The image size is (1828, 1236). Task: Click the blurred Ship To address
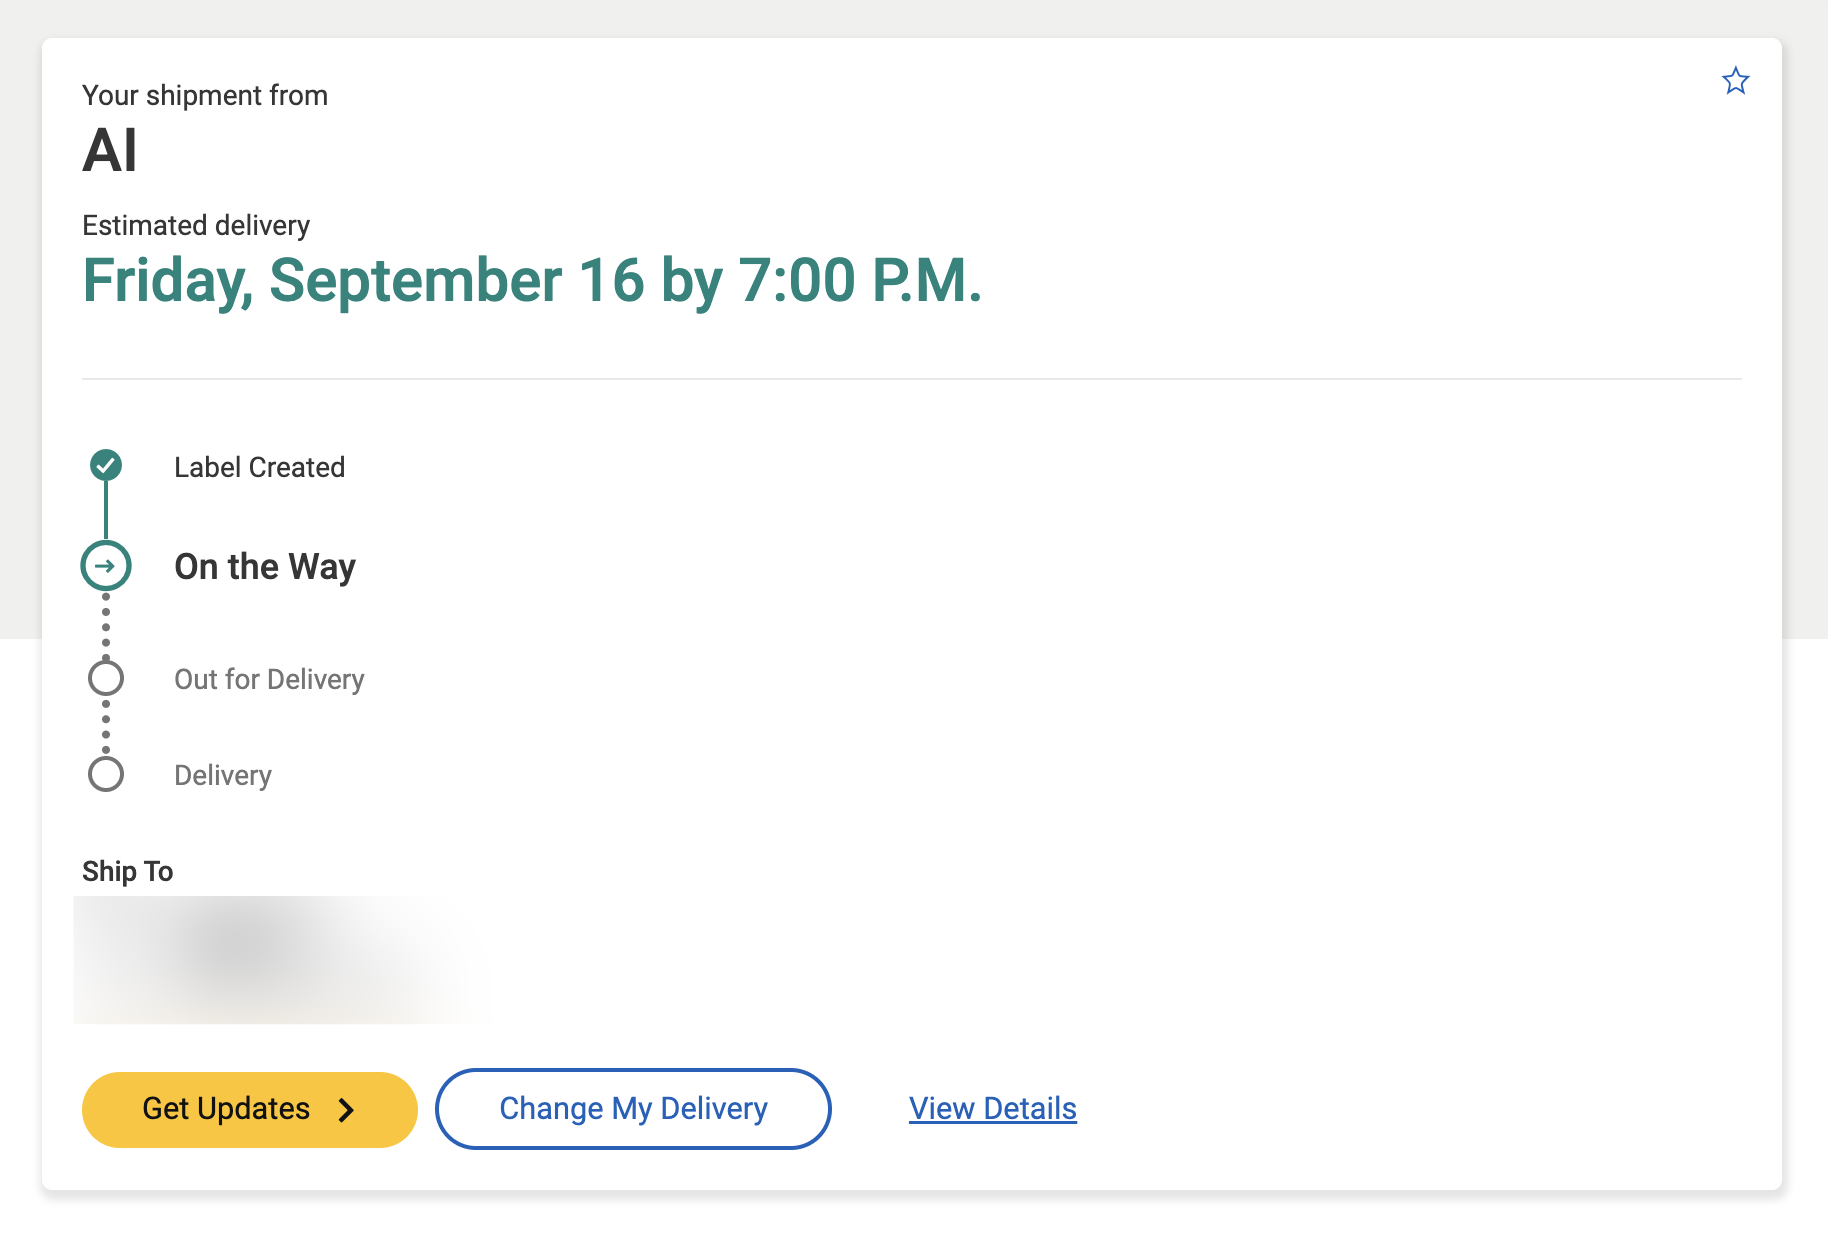click(280, 958)
